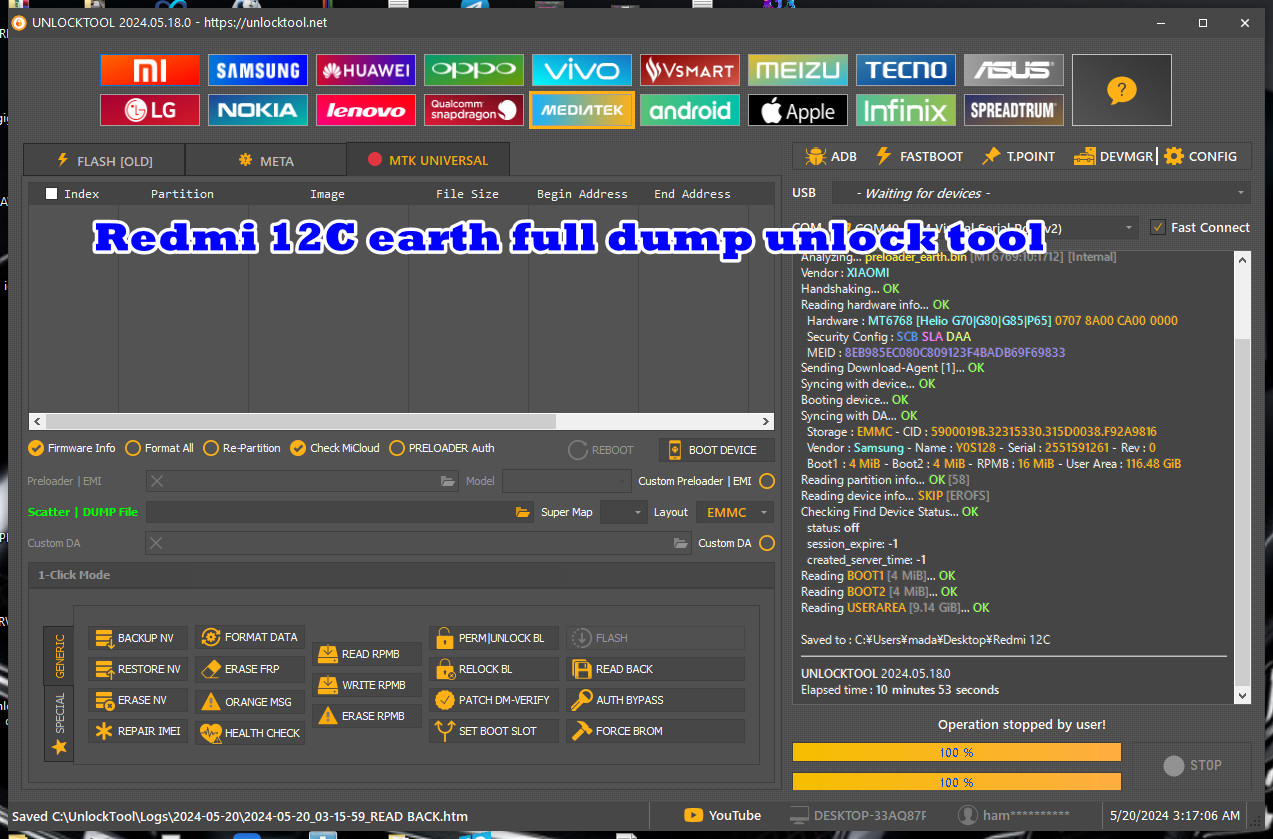Viewport: 1273px width, 839px height.
Task: Select the ASUS brand logo
Action: pos(1014,70)
